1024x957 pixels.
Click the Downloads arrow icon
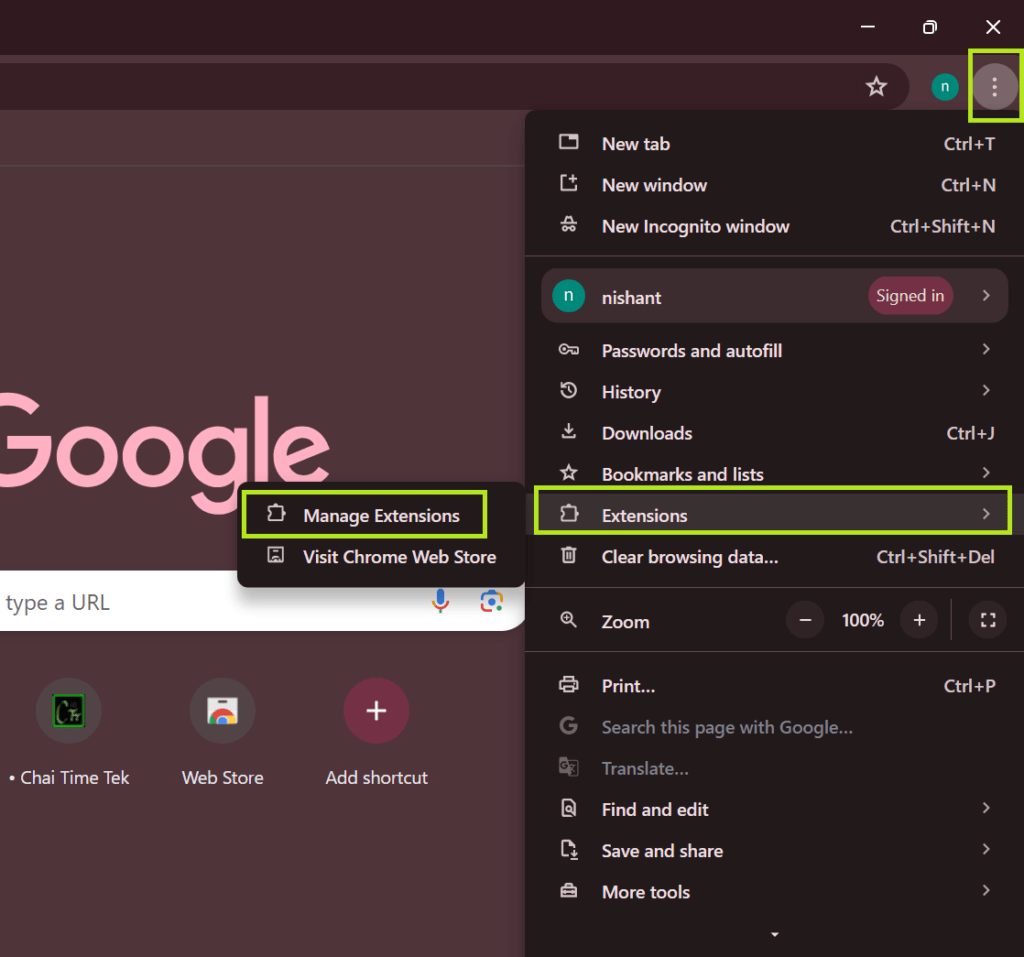click(569, 431)
